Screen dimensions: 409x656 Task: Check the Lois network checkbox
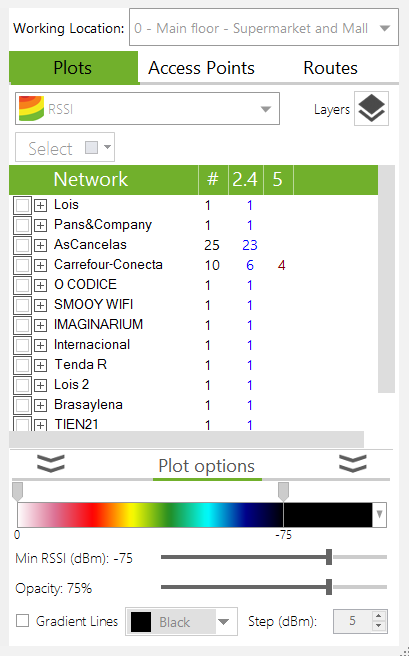tap(22, 205)
